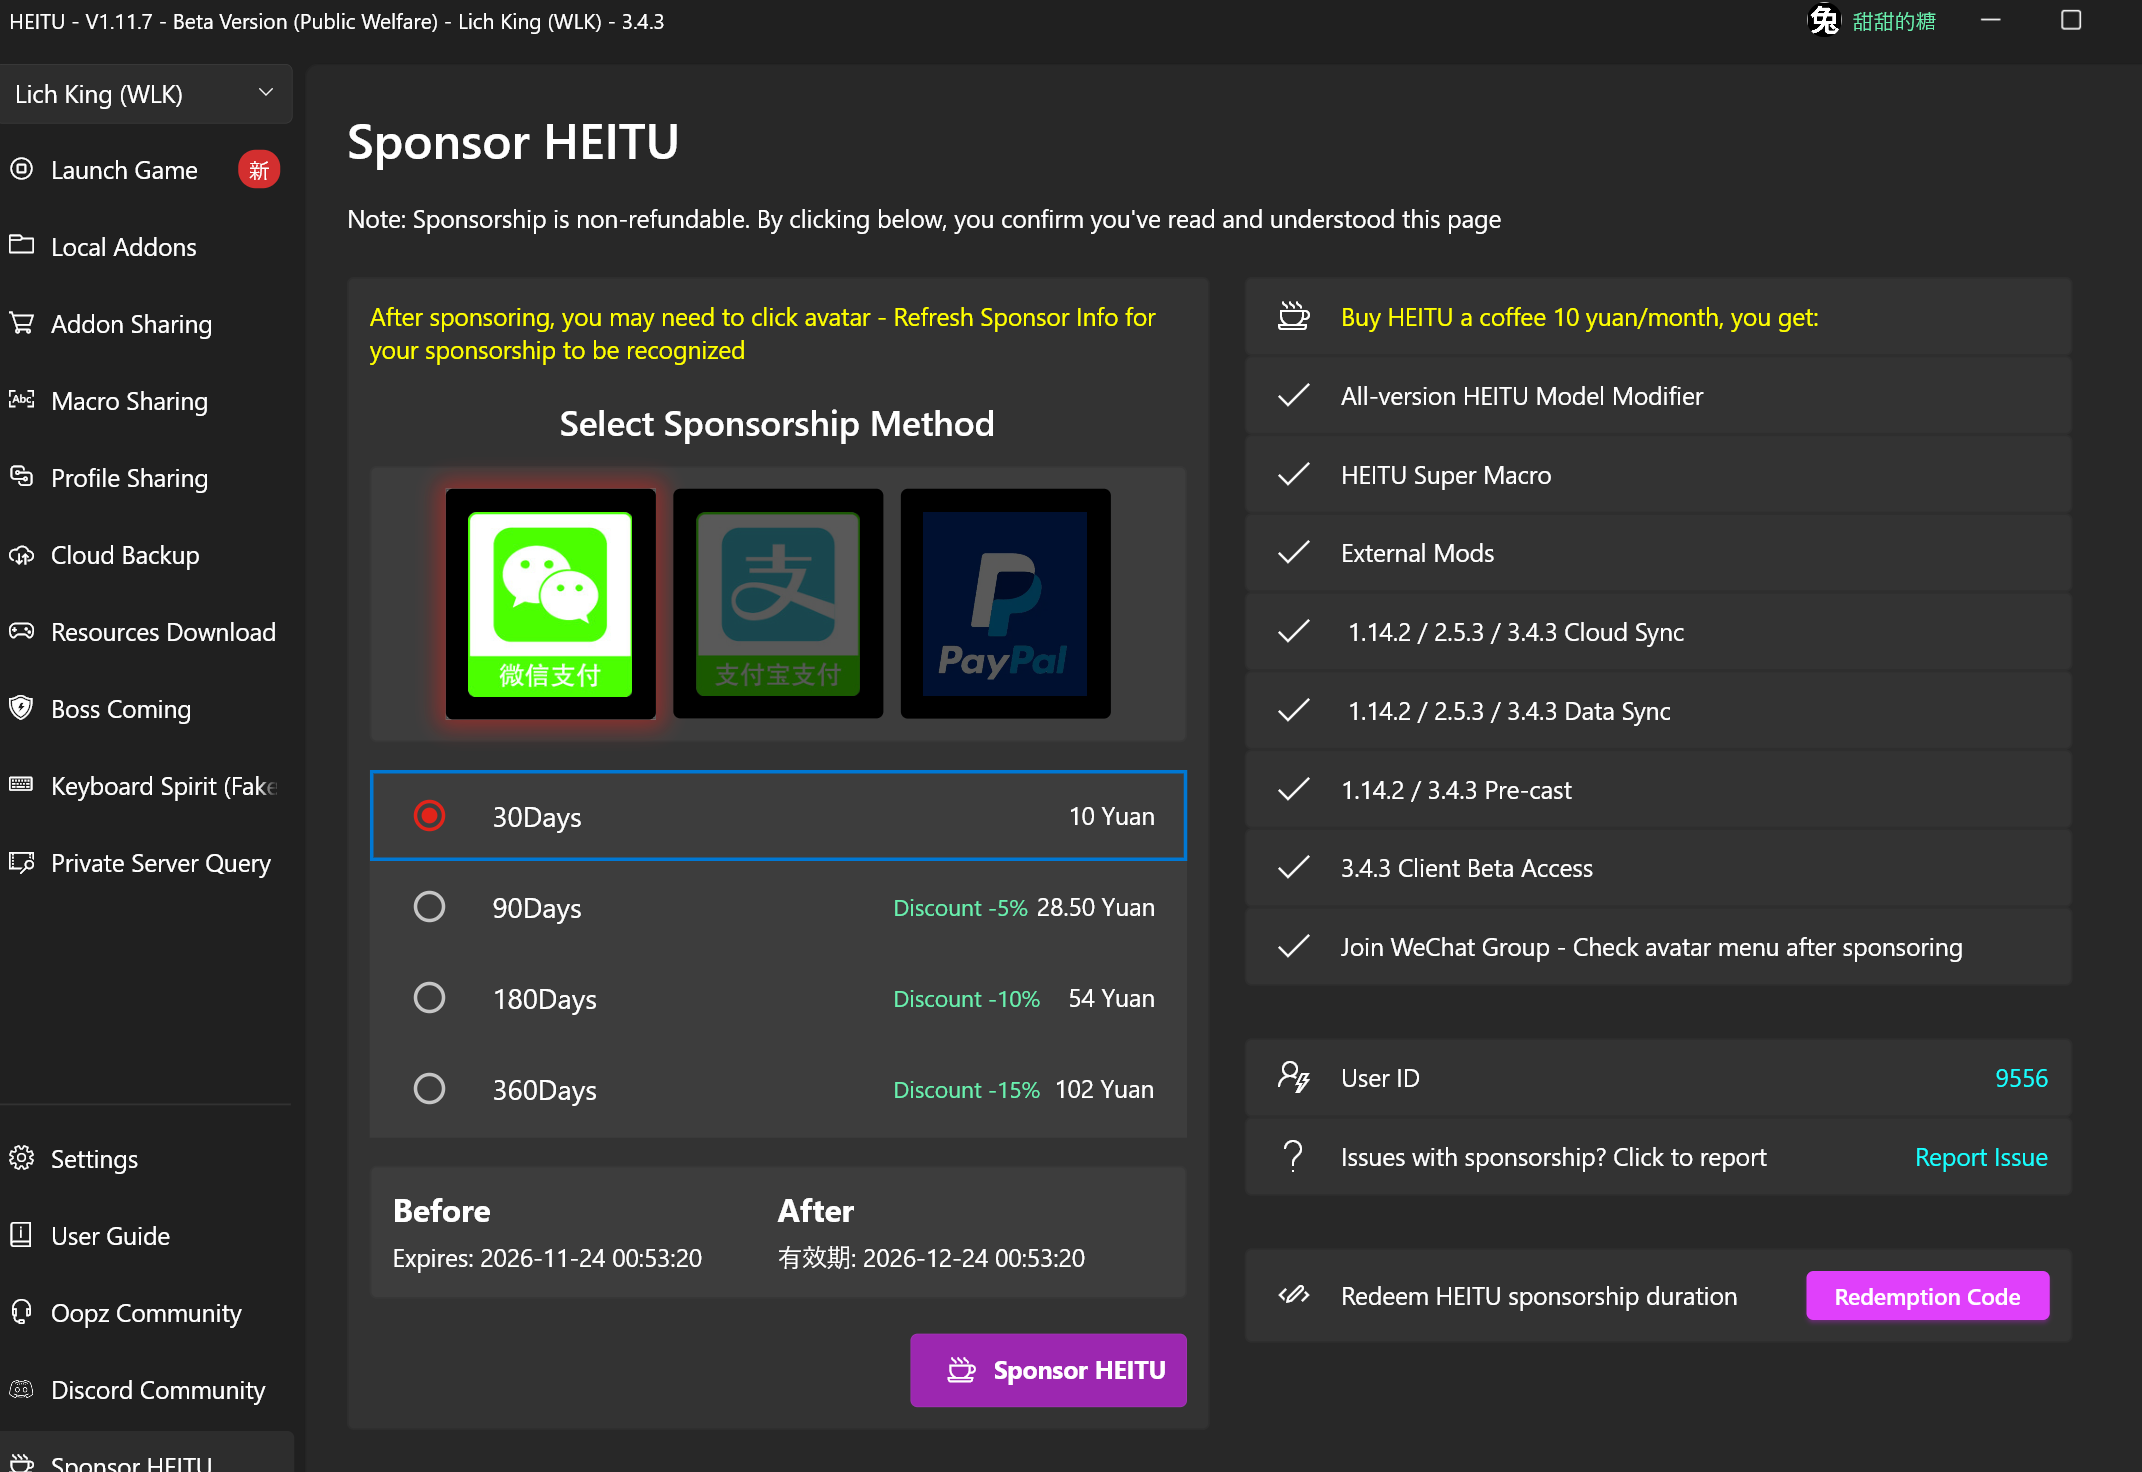Click the checkmark beside External Mods
This screenshot has height=1472, width=2142.
click(x=1294, y=553)
